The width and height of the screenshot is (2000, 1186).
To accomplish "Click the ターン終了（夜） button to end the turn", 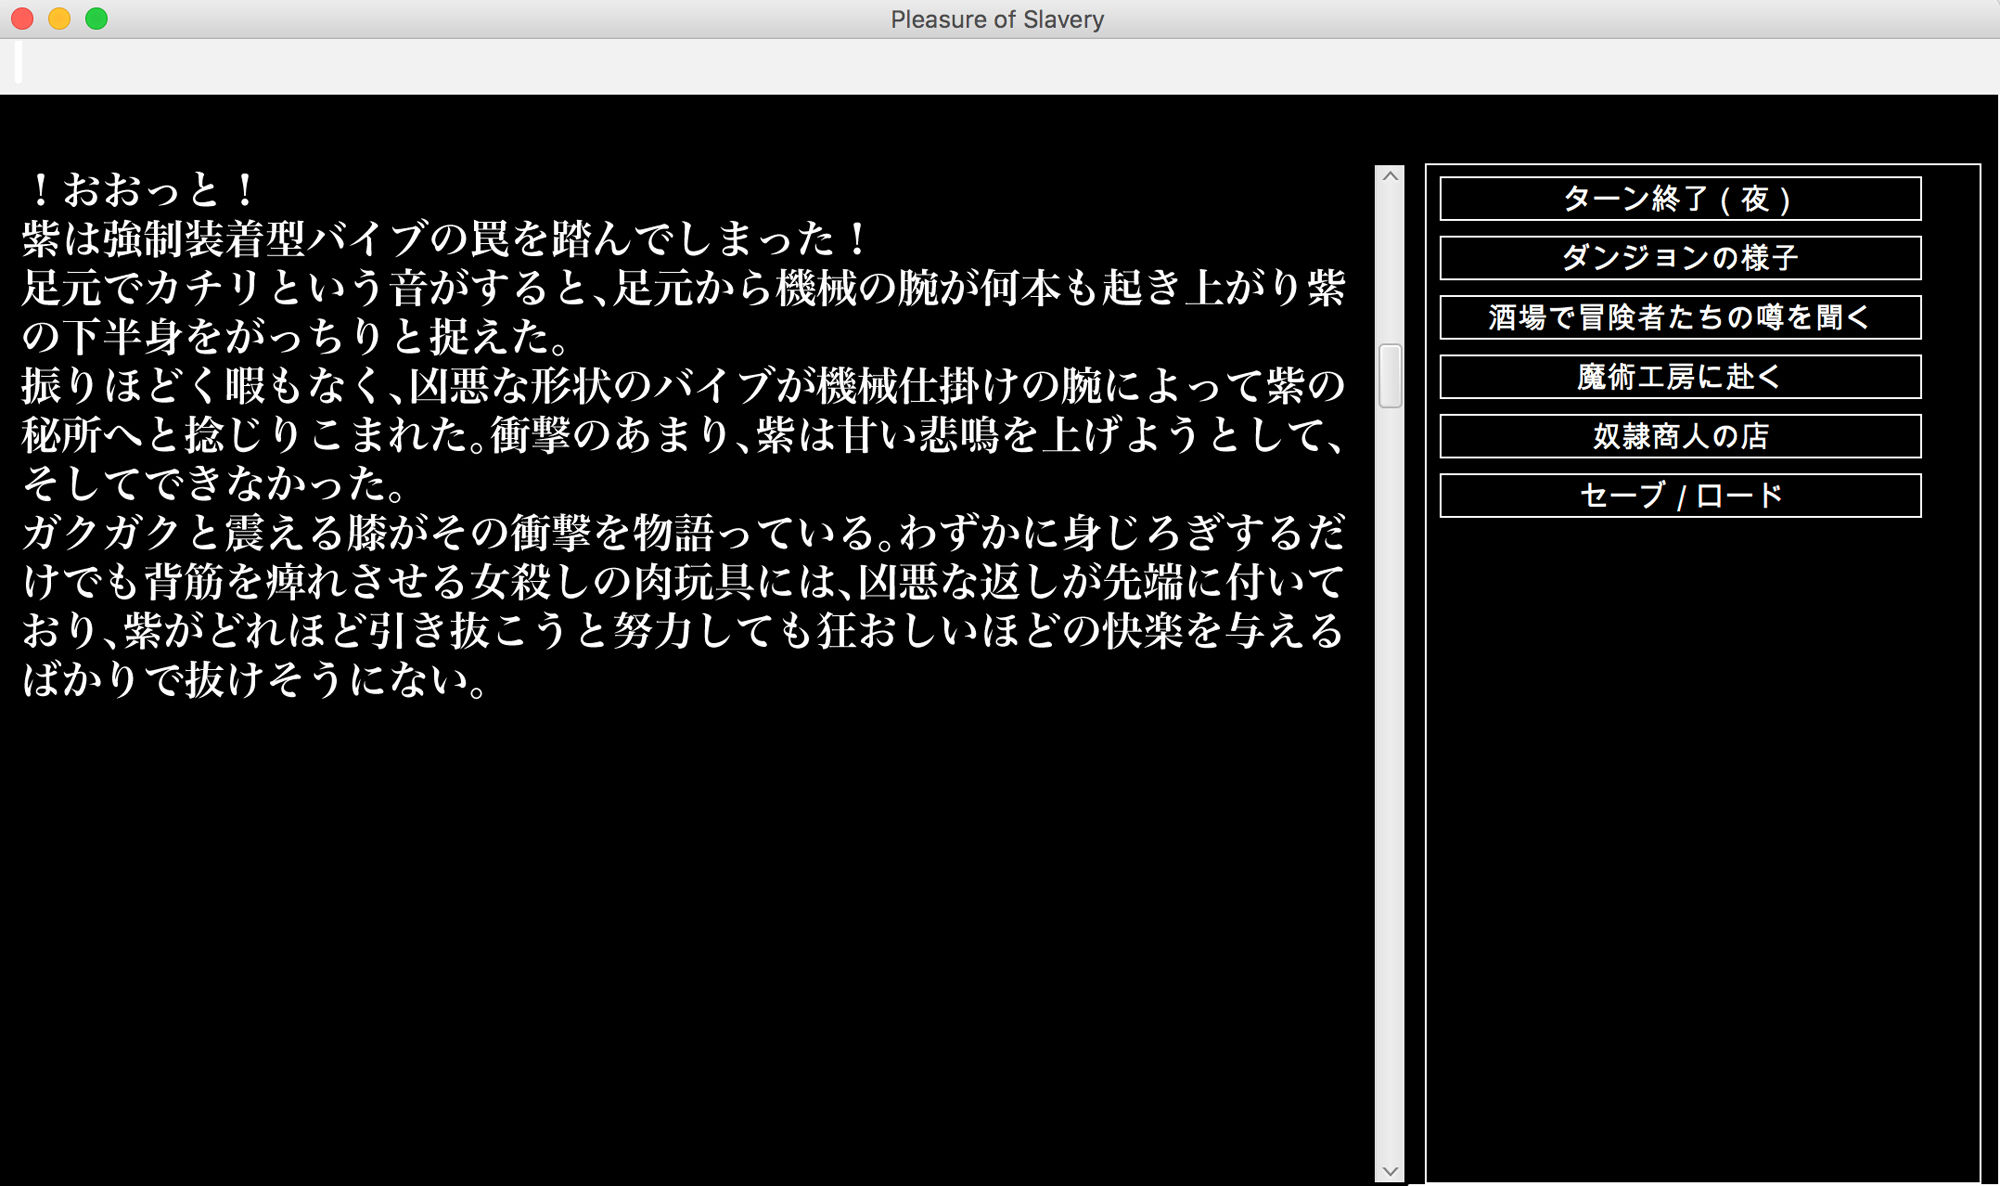I will tap(1678, 199).
